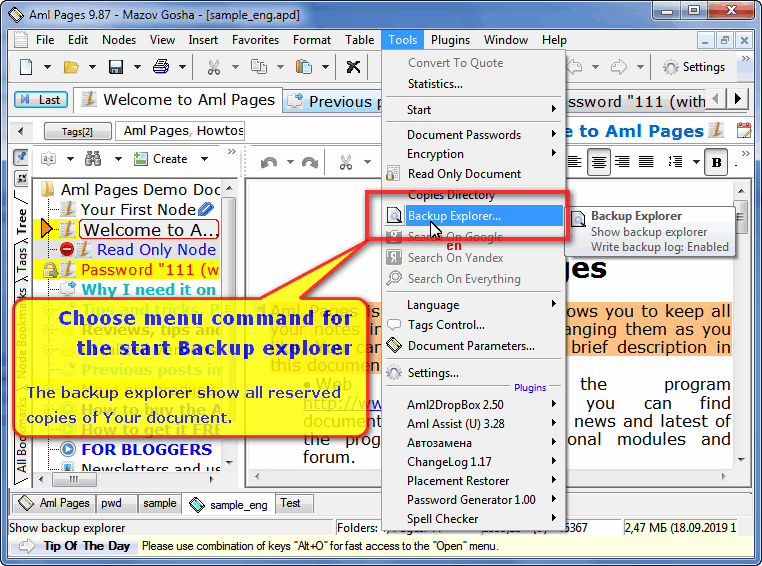Screen dimensions: 762x566
Task: Open dropdown arrow next to Print icon
Action: (x=182, y=67)
